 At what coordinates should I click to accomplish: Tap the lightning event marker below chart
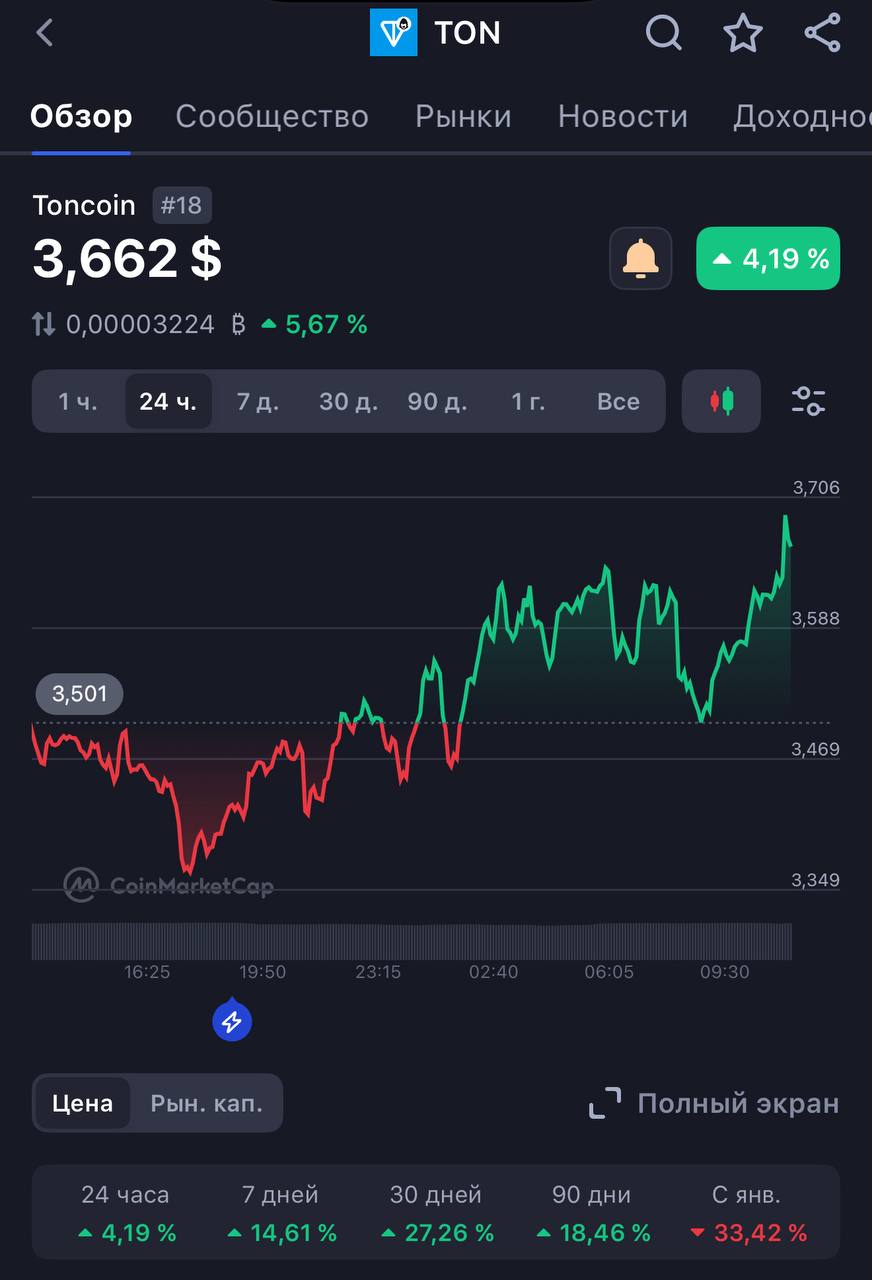[x=232, y=1020]
